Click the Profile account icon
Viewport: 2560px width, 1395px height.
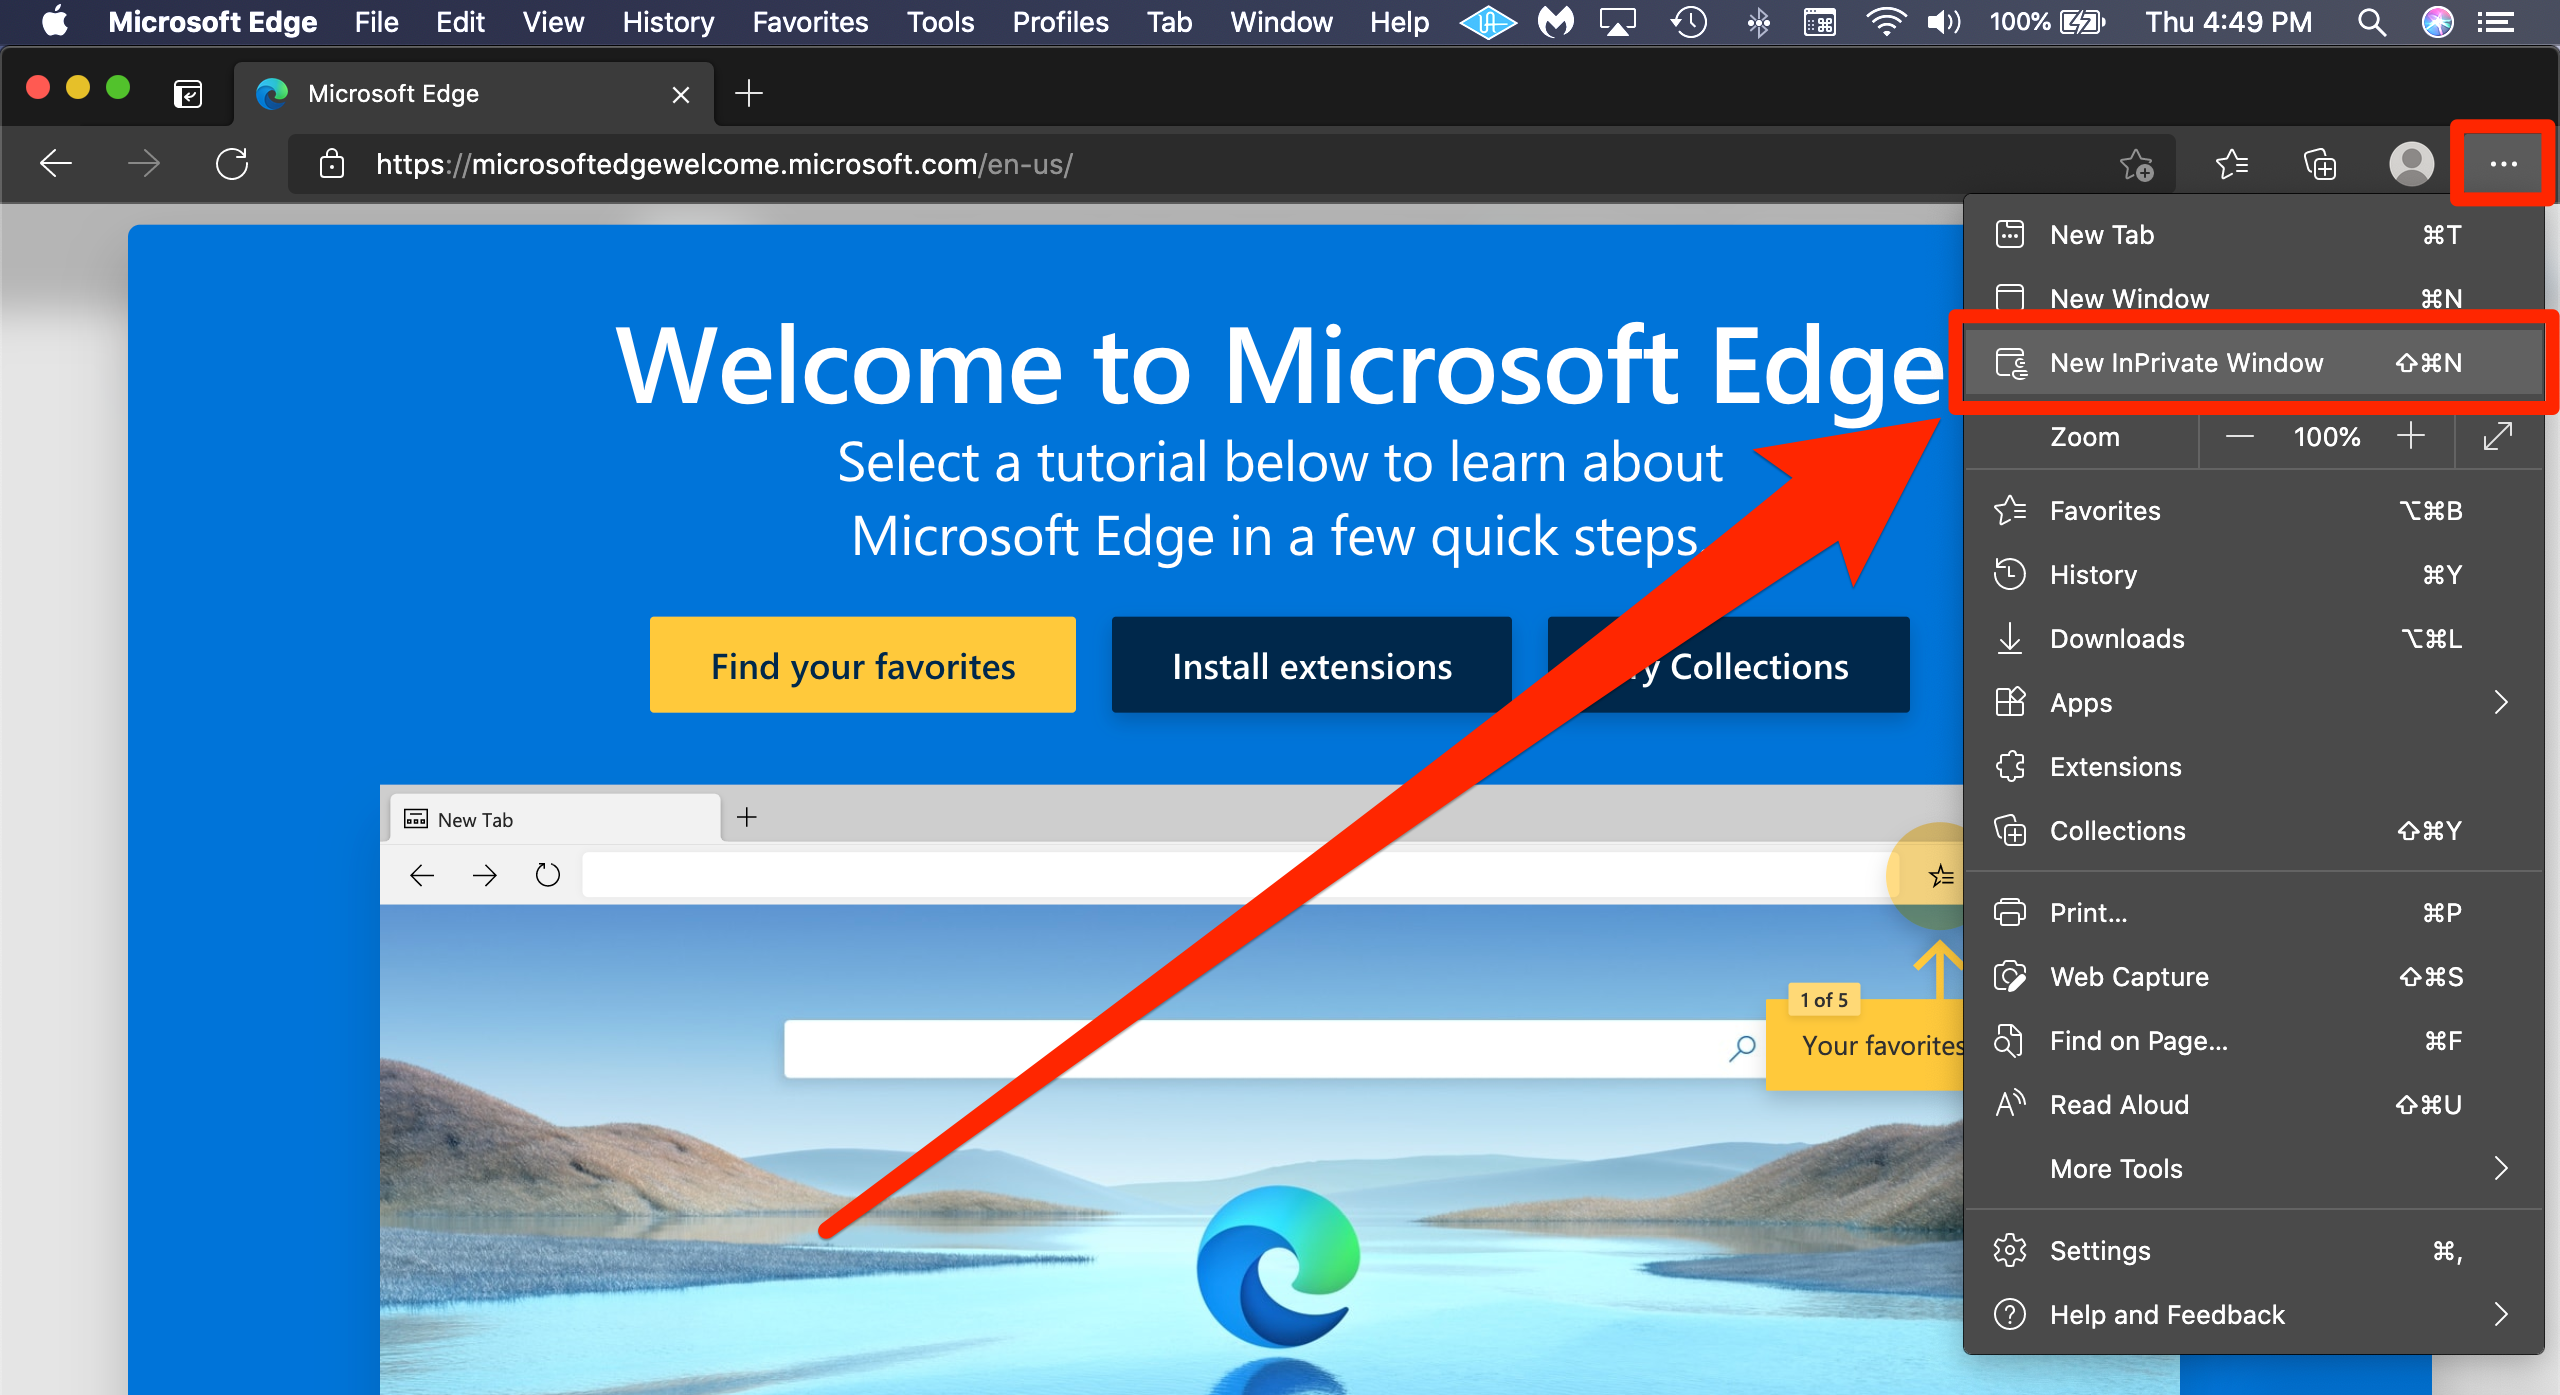coord(2411,163)
